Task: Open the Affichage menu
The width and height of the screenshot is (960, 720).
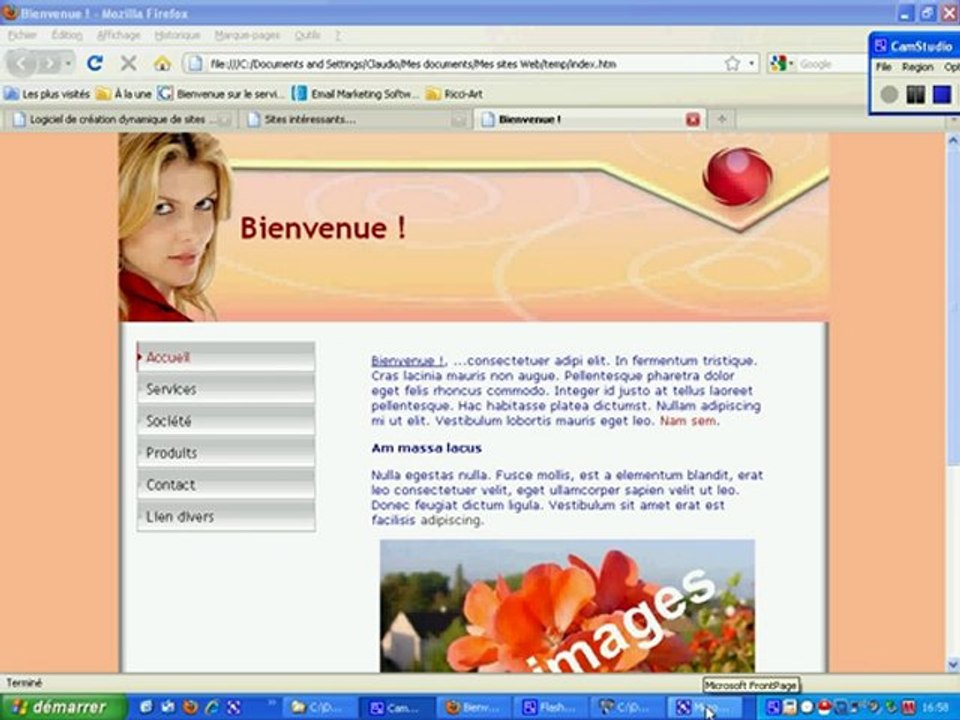Action: point(119,36)
